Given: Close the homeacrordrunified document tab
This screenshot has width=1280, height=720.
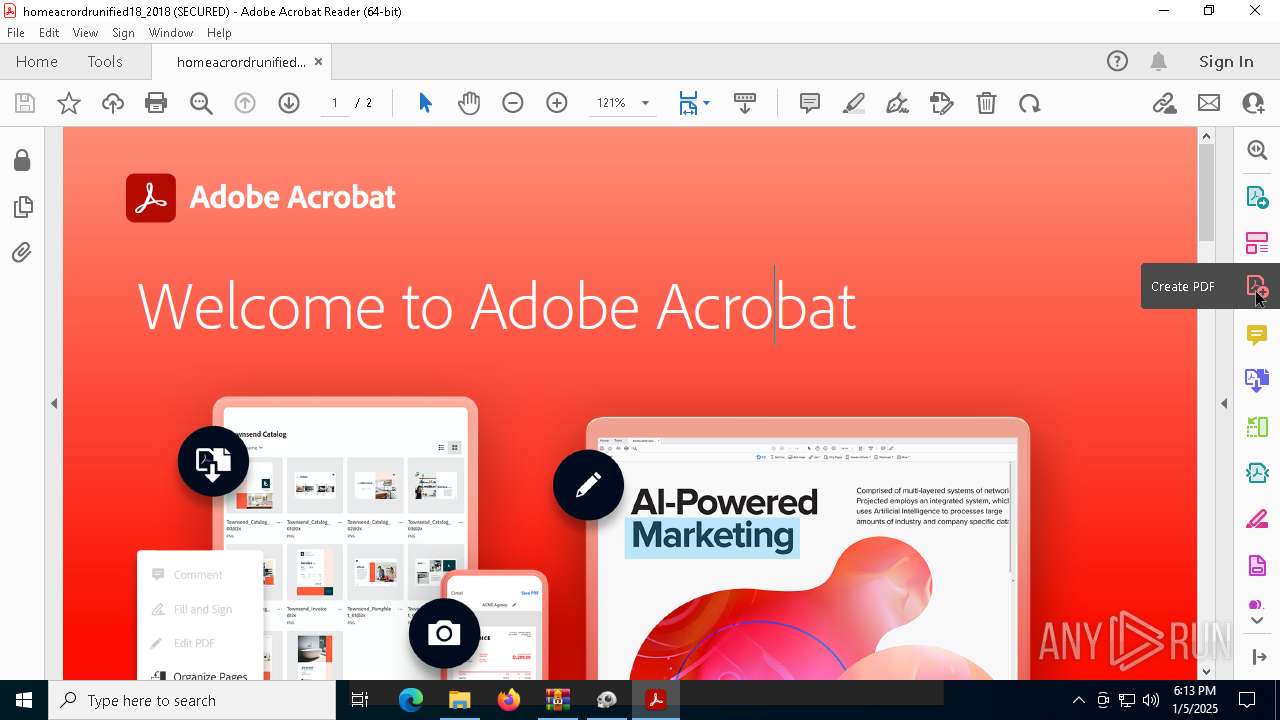Looking at the screenshot, I should 318,61.
